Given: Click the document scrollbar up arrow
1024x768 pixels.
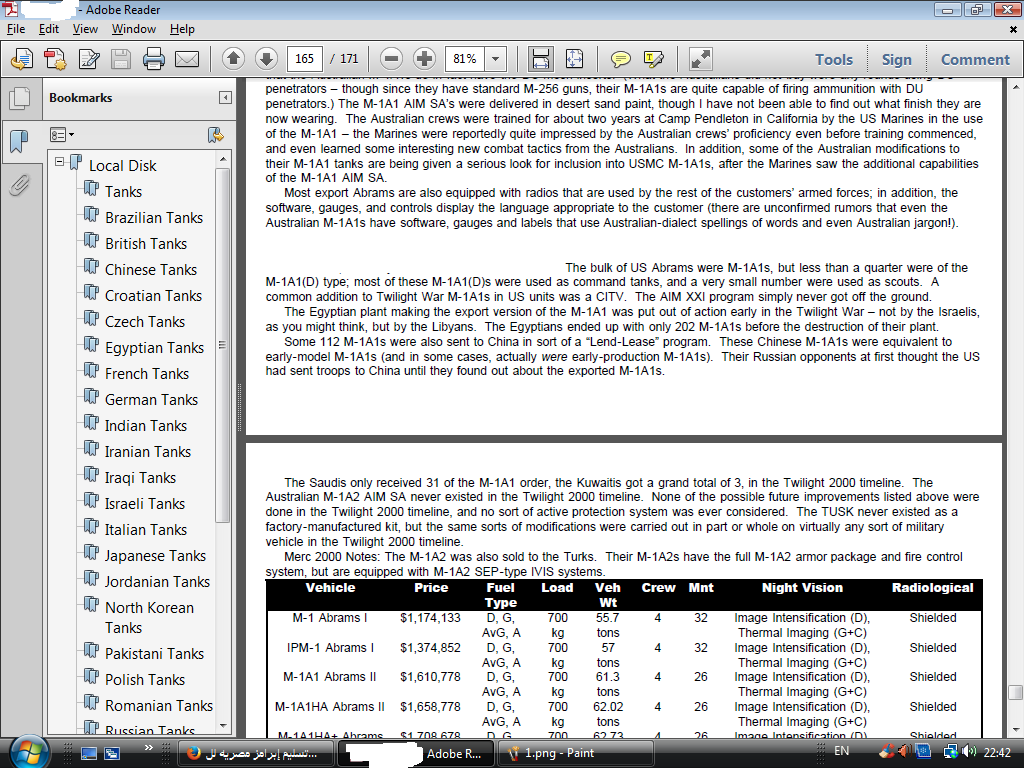Looking at the screenshot, I should click(1016, 87).
